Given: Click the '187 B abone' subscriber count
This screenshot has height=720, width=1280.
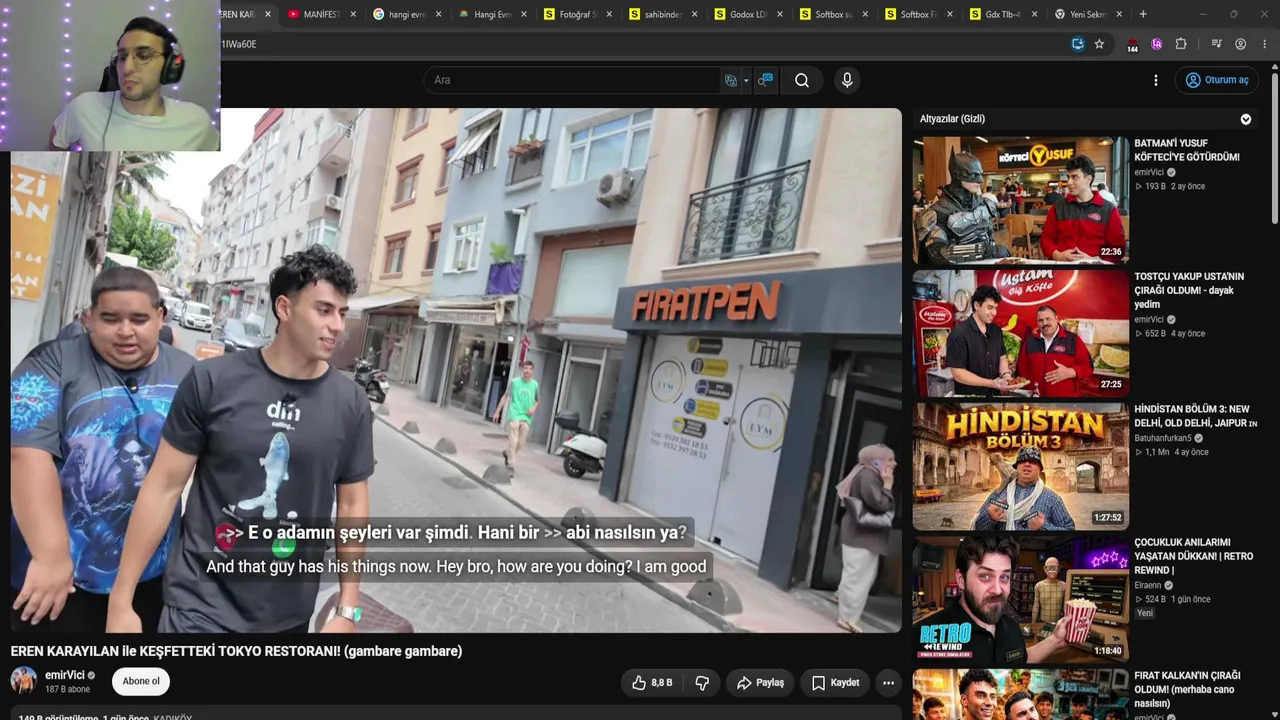Looking at the screenshot, I should coord(67,690).
